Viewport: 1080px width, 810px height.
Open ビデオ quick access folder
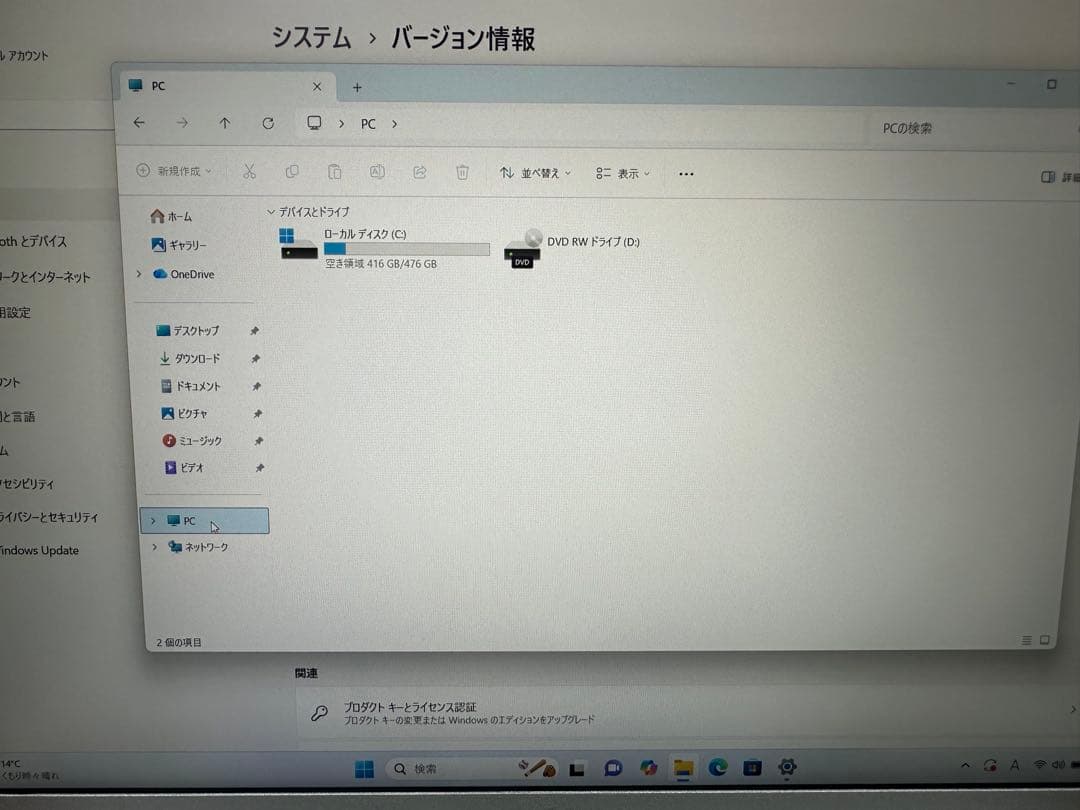tap(184, 468)
